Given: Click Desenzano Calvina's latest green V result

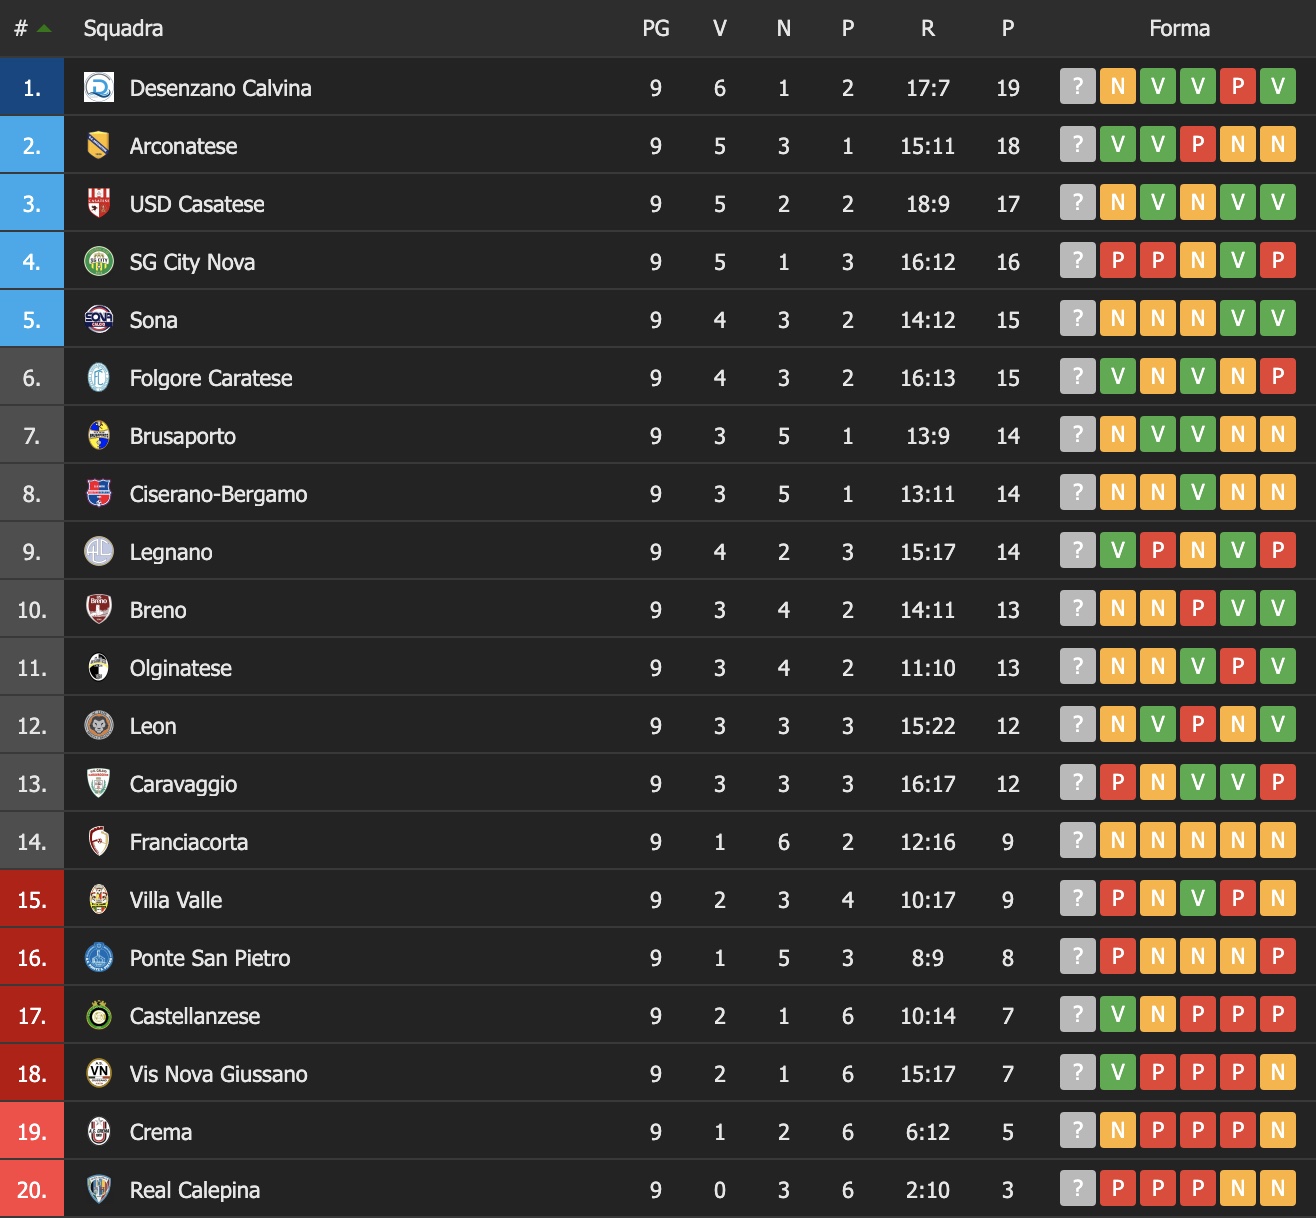Looking at the screenshot, I should (x=1278, y=87).
